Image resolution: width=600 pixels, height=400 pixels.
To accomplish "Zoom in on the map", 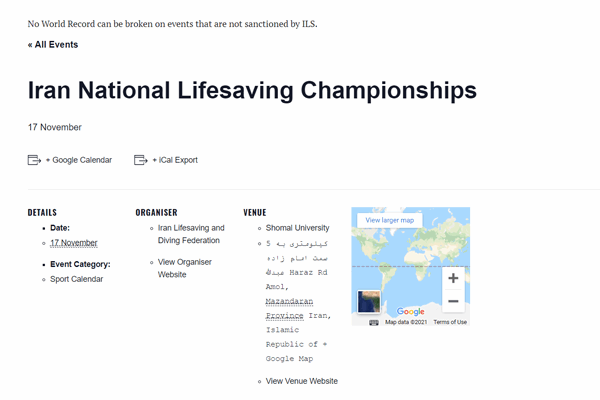I will pyautogui.click(x=453, y=278).
